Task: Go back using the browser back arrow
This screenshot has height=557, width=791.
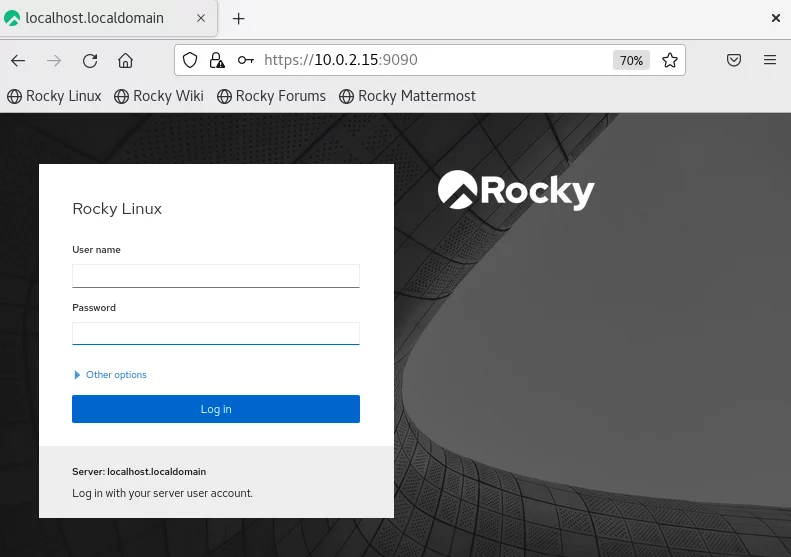Action: (x=18, y=61)
